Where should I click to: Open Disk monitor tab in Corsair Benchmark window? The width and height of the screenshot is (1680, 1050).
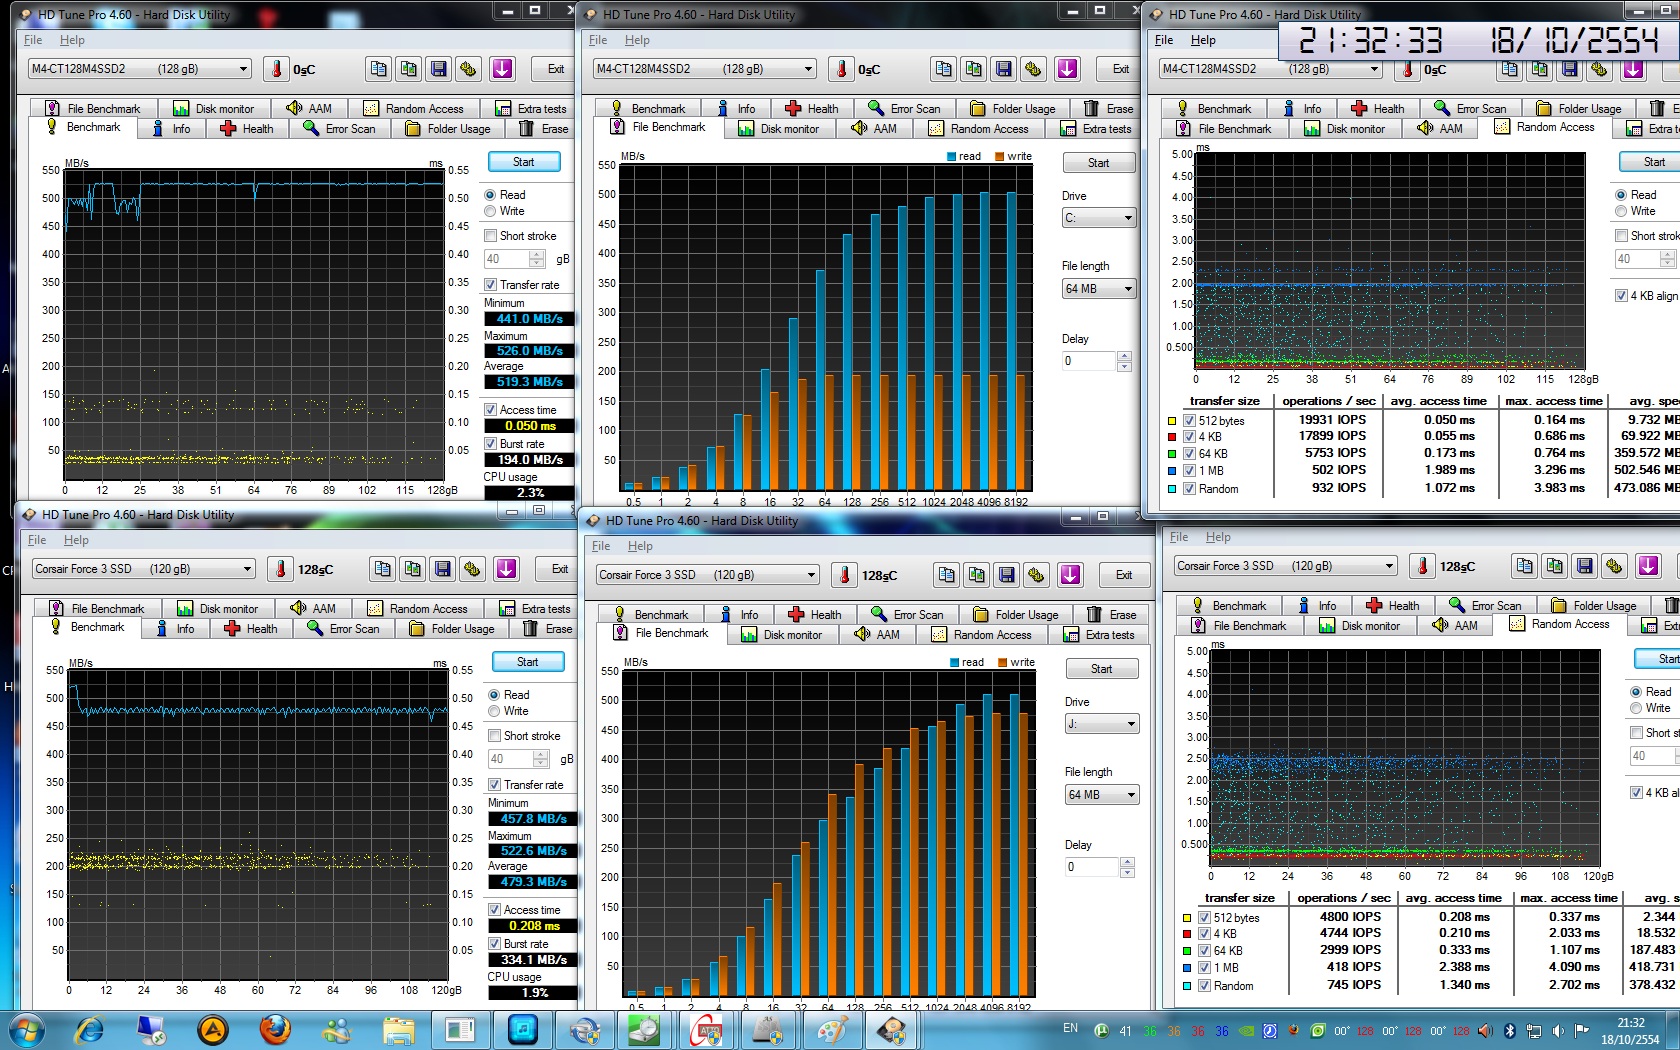pyautogui.click(x=218, y=609)
